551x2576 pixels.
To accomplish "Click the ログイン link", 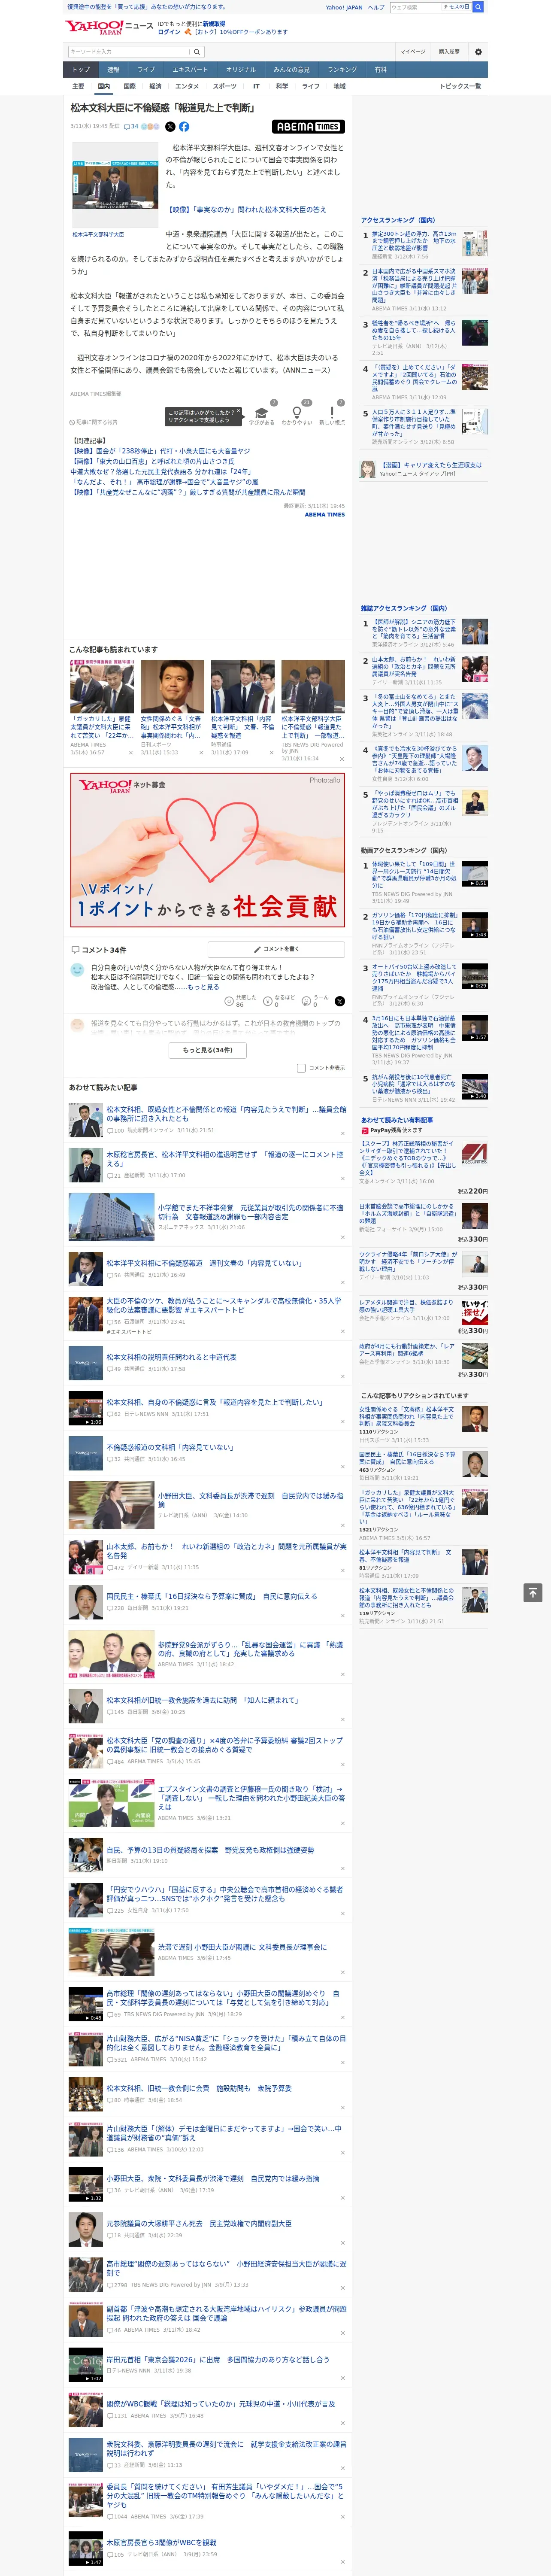I will pyautogui.click(x=169, y=32).
